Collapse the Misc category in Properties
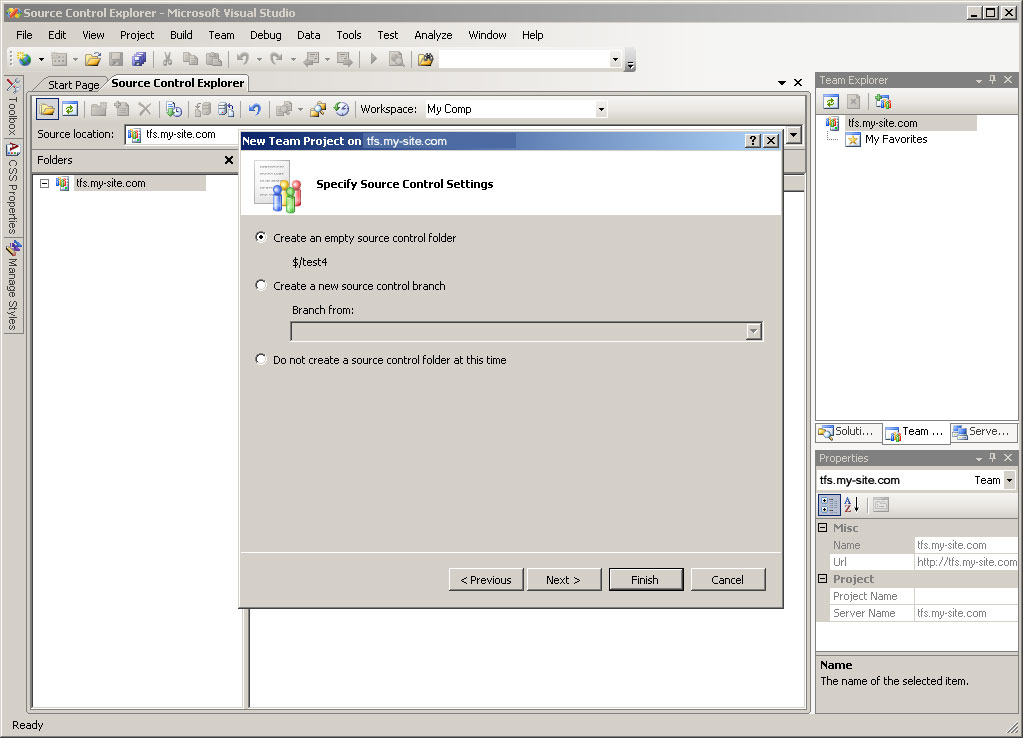Image resolution: width=1023 pixels, height=738 pixels. click(x=823, y=527)
